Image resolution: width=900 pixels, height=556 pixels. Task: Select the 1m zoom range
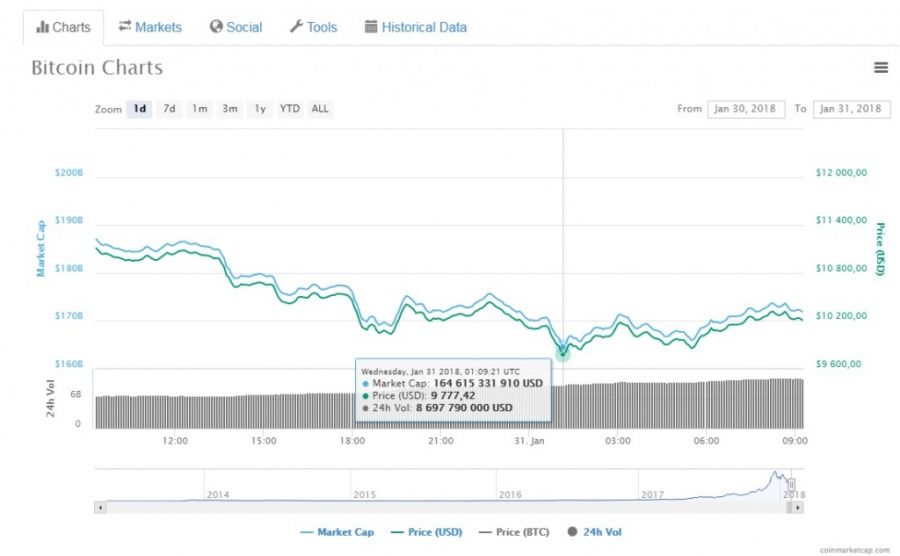pyautogui.click(x=200, y=108)
